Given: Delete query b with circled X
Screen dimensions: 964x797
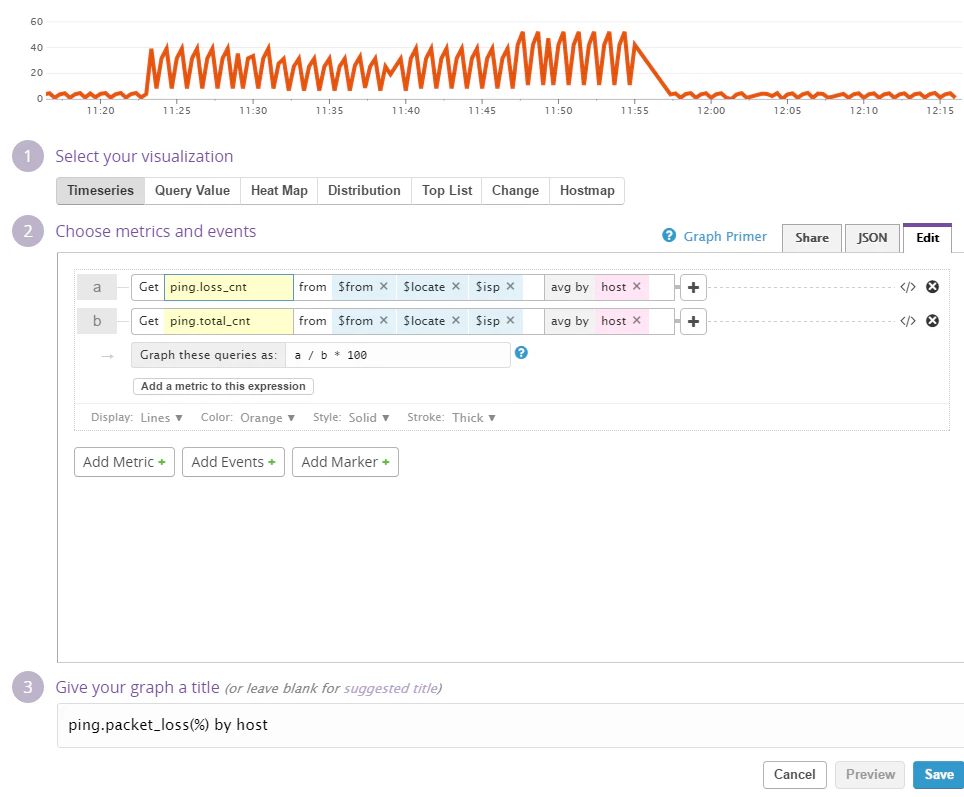Looking at the screenshot, I should 932,320.
